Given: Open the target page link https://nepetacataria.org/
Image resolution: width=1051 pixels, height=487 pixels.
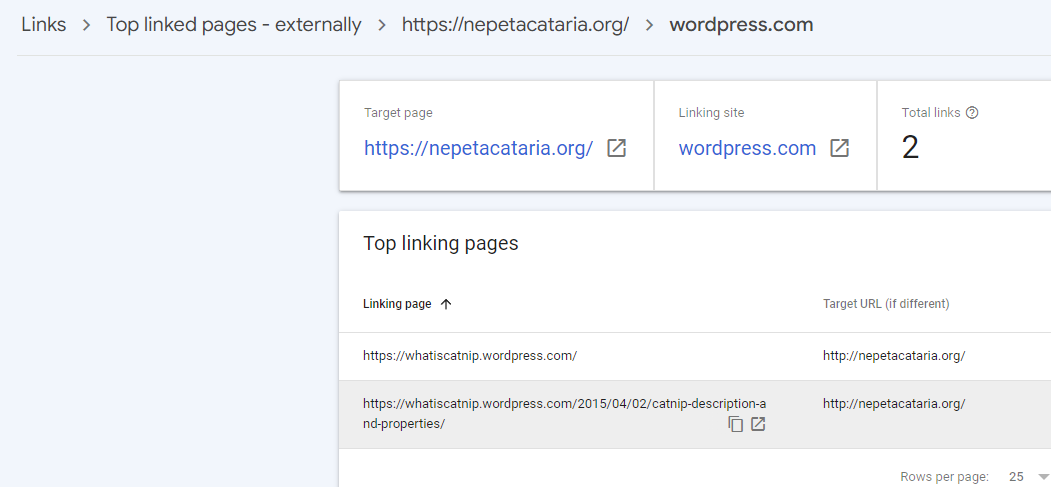Looking at the screenshot, I should (x=479, y=148).
